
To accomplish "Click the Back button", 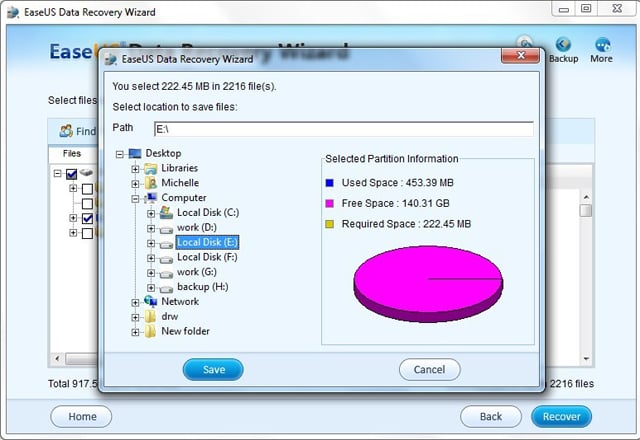I will pyautogui.click(x=491, y=416).
